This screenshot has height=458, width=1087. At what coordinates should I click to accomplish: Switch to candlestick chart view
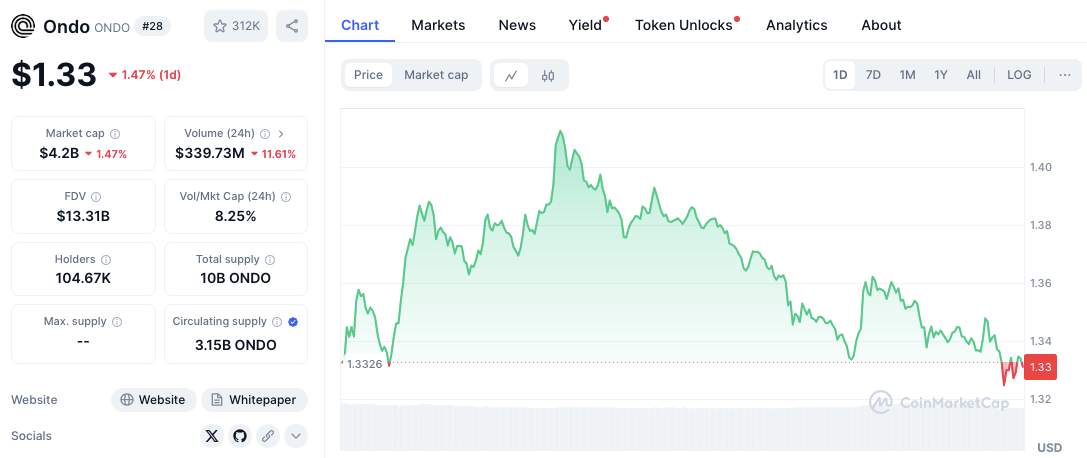point(548,76)
